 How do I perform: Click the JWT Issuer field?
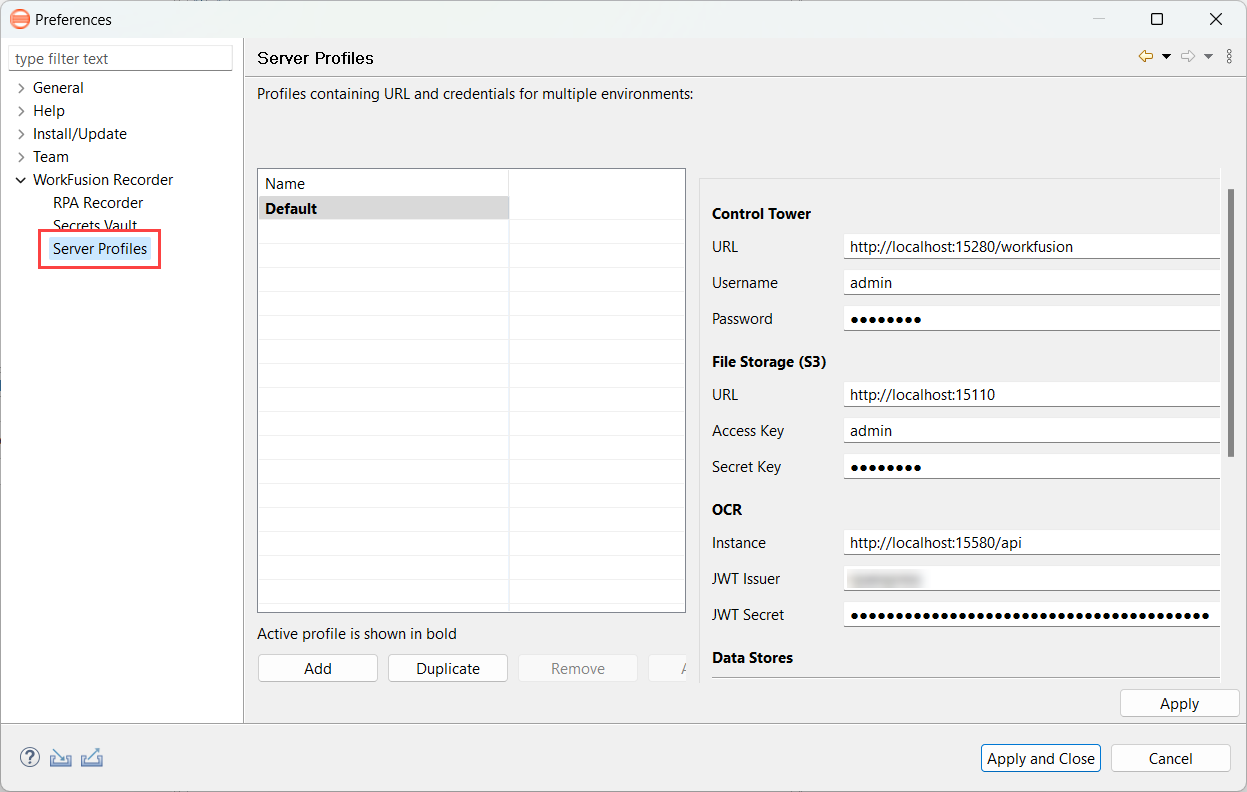point(1031,579)
